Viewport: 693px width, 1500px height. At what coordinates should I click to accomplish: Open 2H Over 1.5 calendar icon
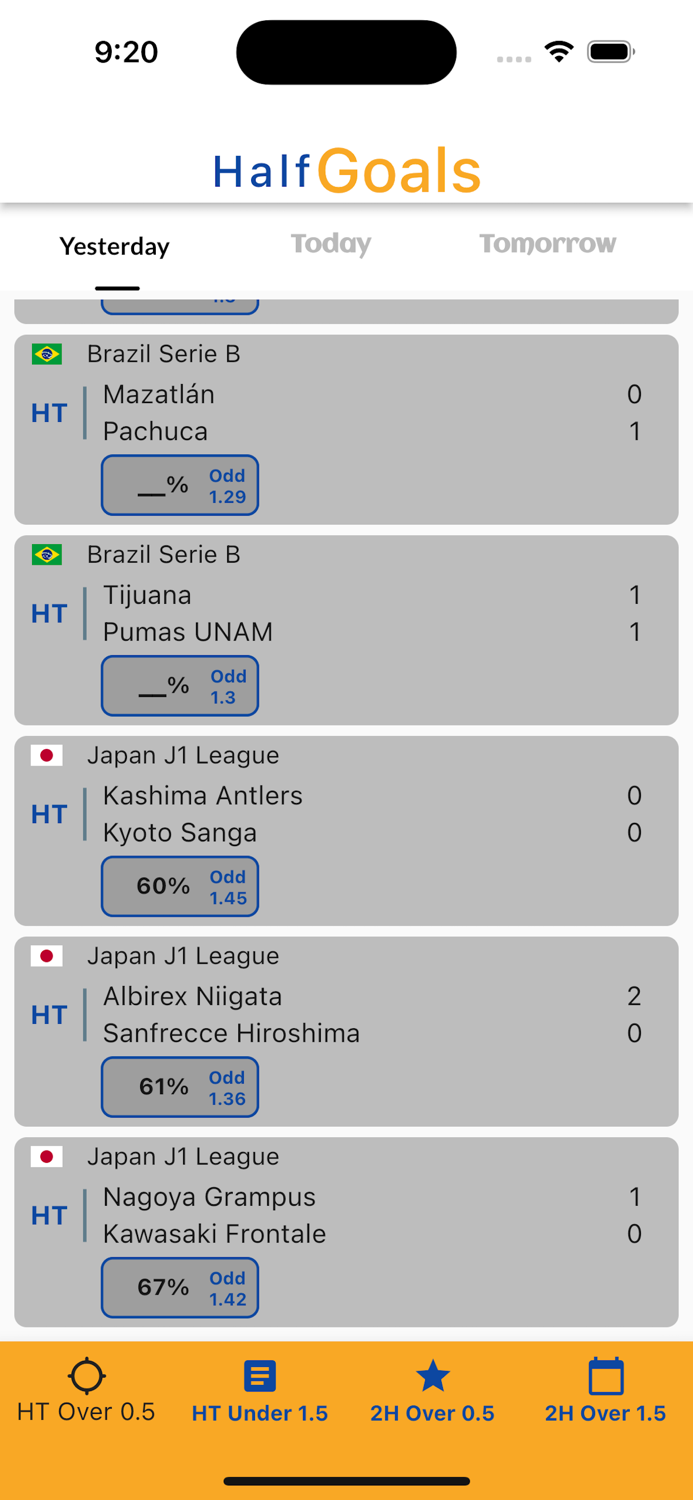(605, 1376)
